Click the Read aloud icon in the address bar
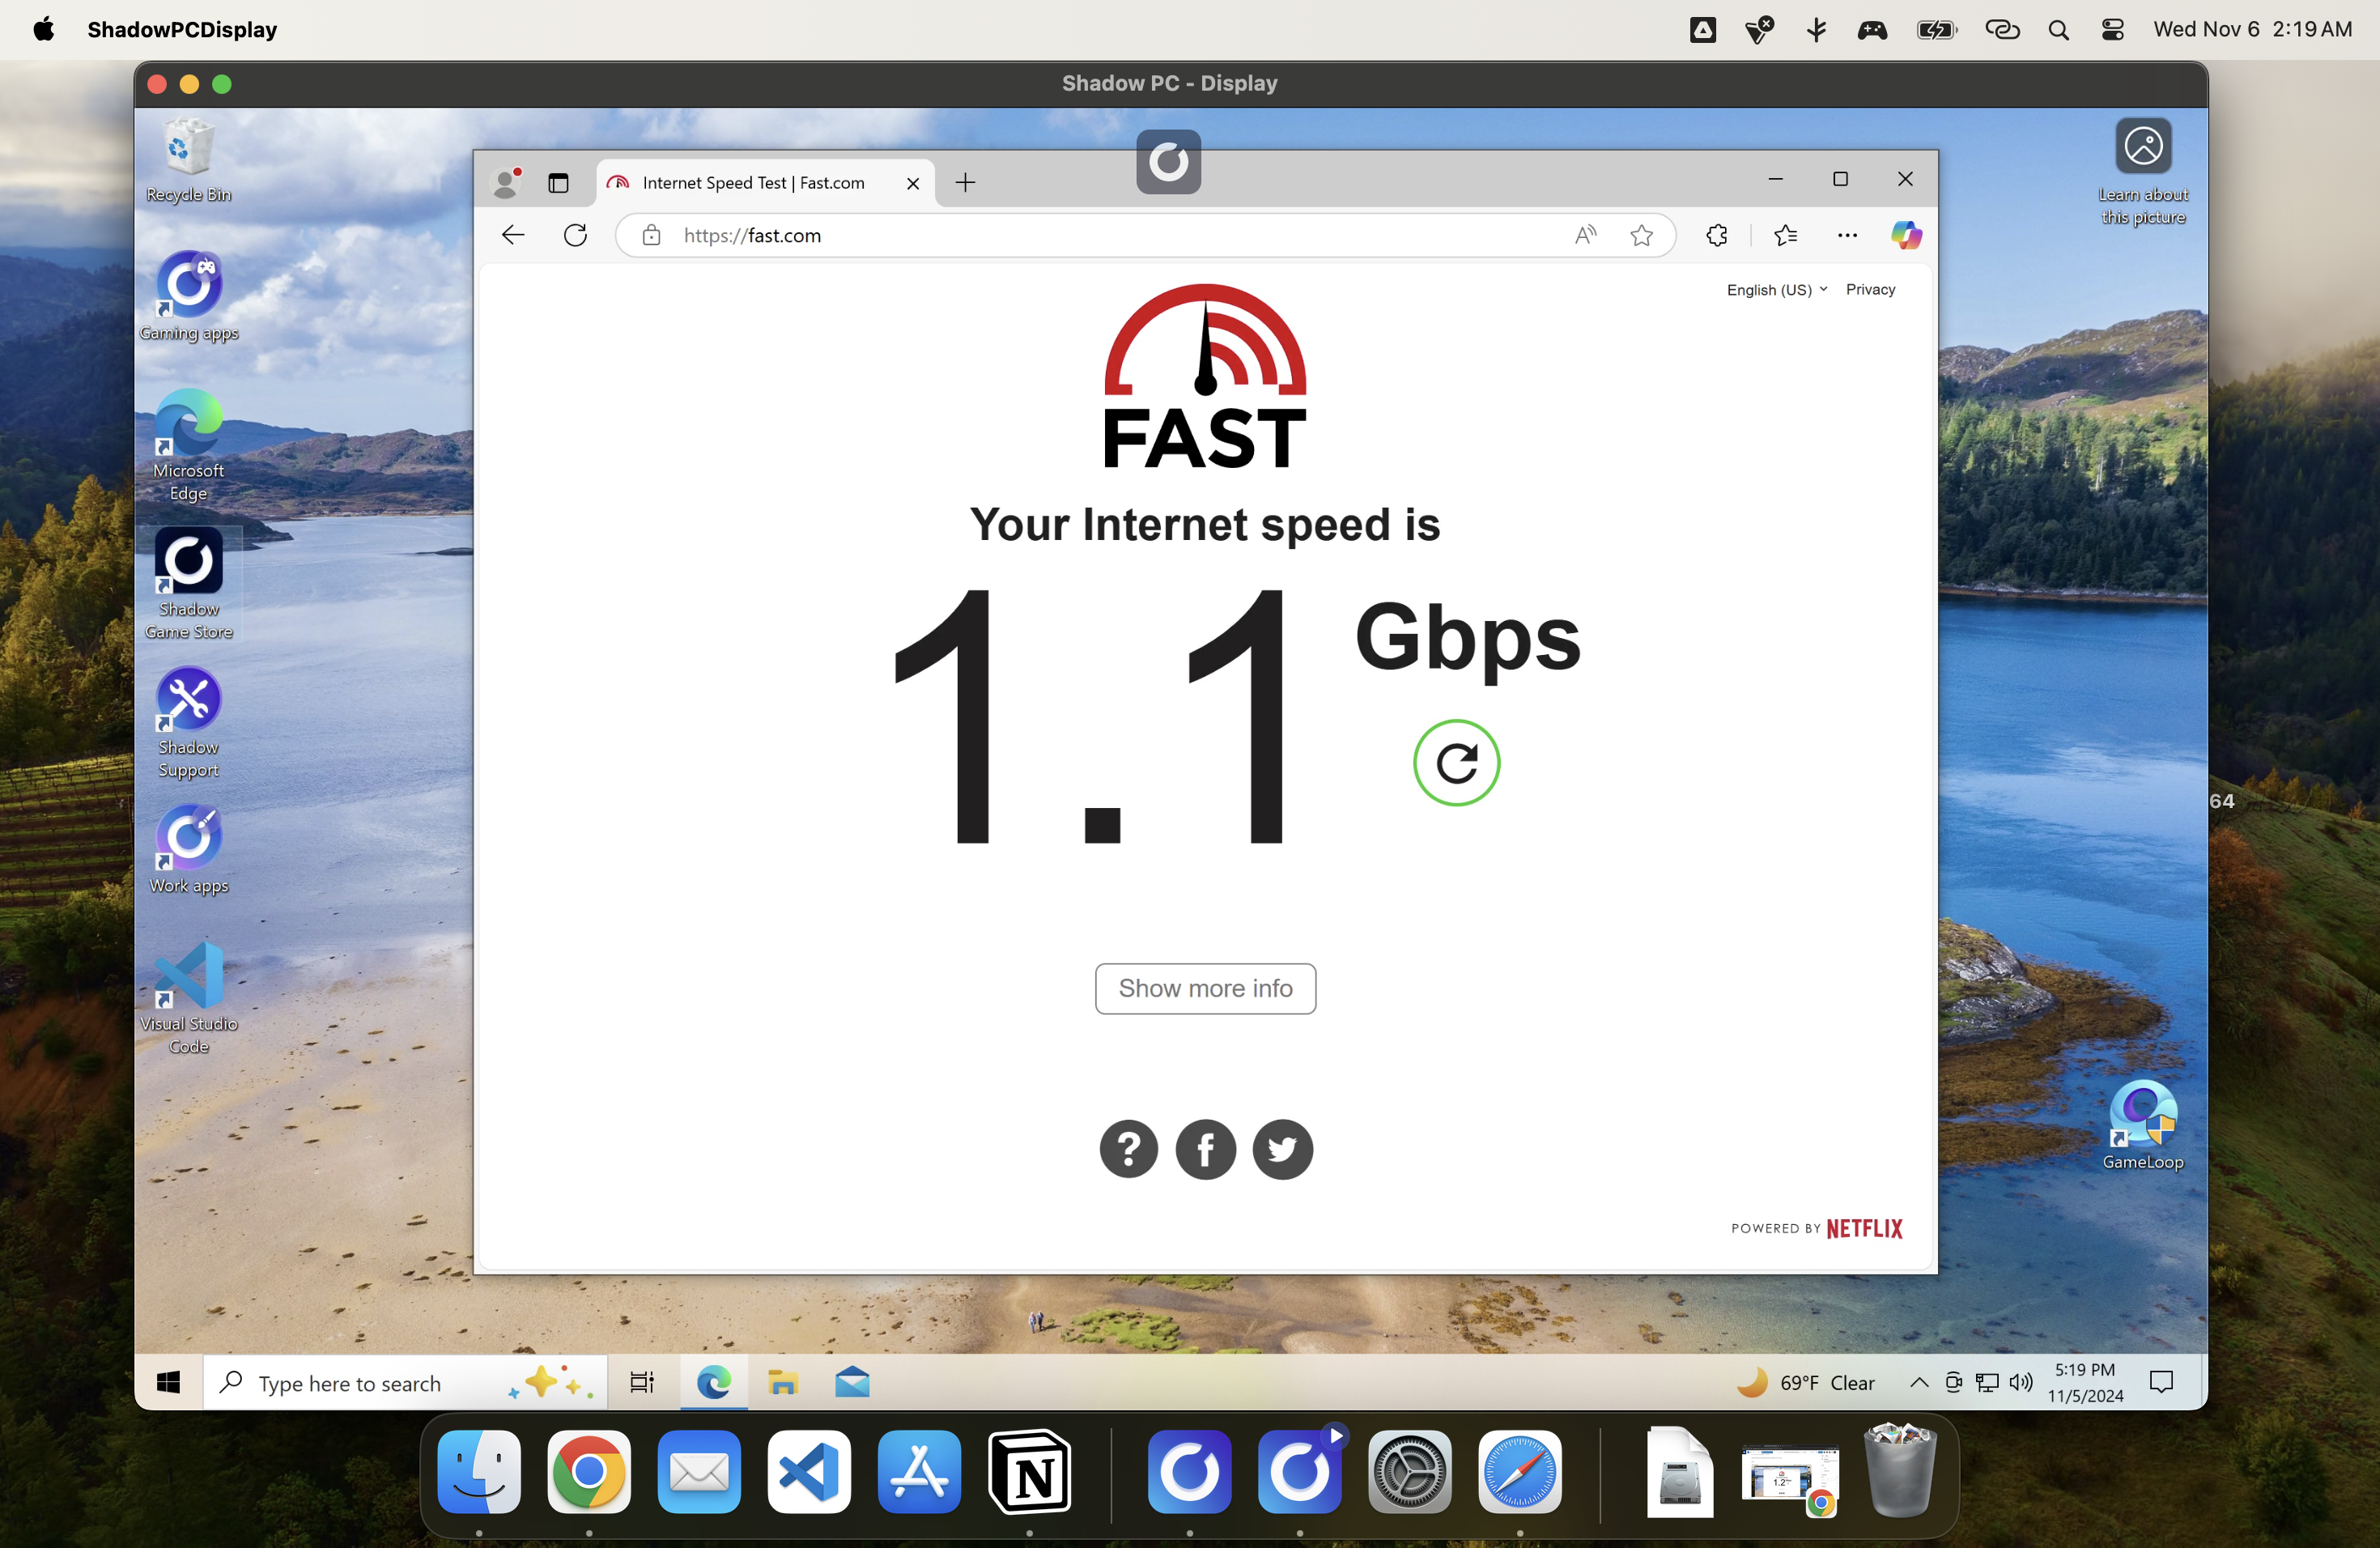This screenshot has height=1548, width=2380. 1585,235
